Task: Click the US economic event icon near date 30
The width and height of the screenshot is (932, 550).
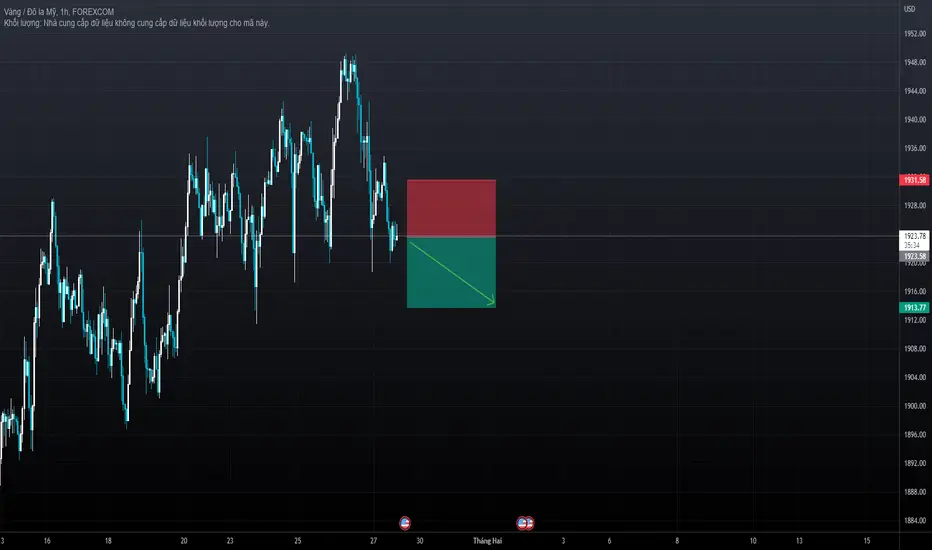Action: 405,523
